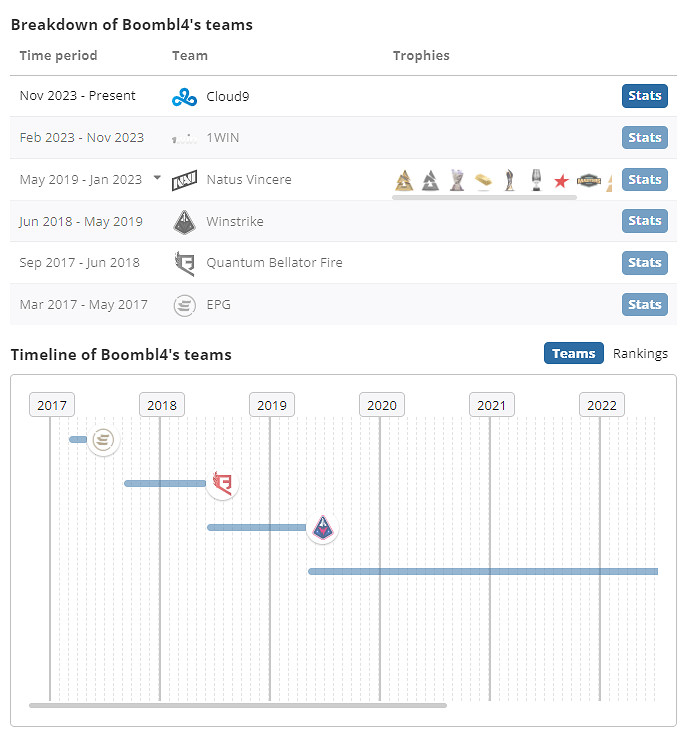The width and height of the screenshot is (687, 732).
Task: Click Winstrike logo marker on timeline
Action: [322, 527]
